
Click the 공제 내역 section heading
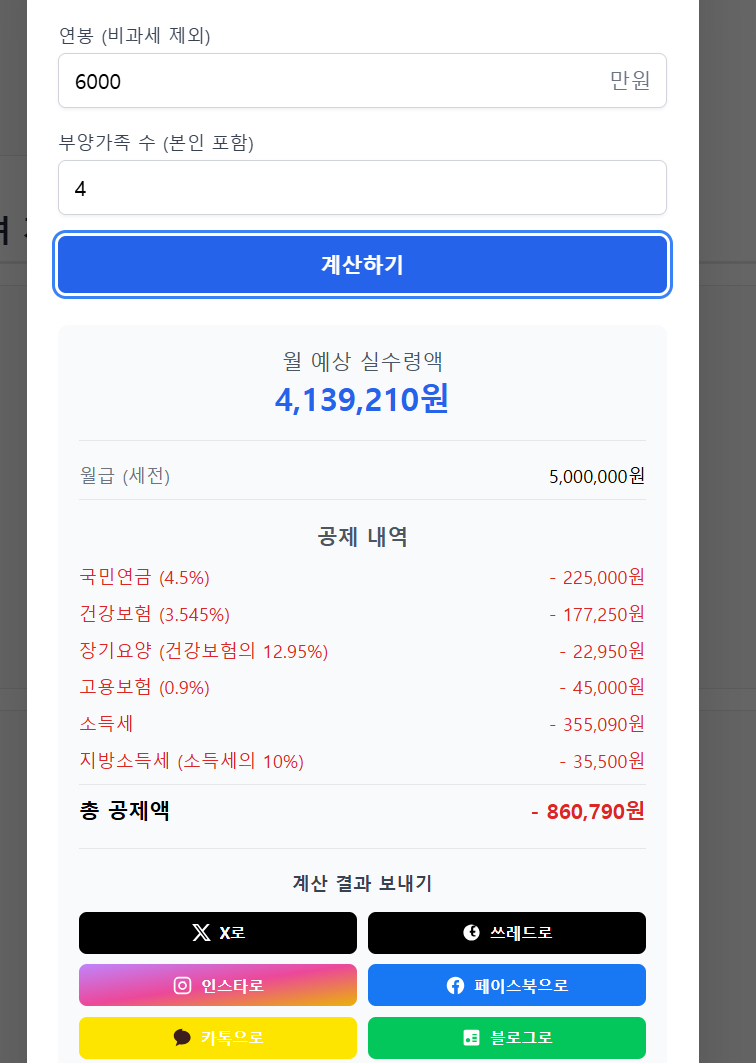point(362,537)
